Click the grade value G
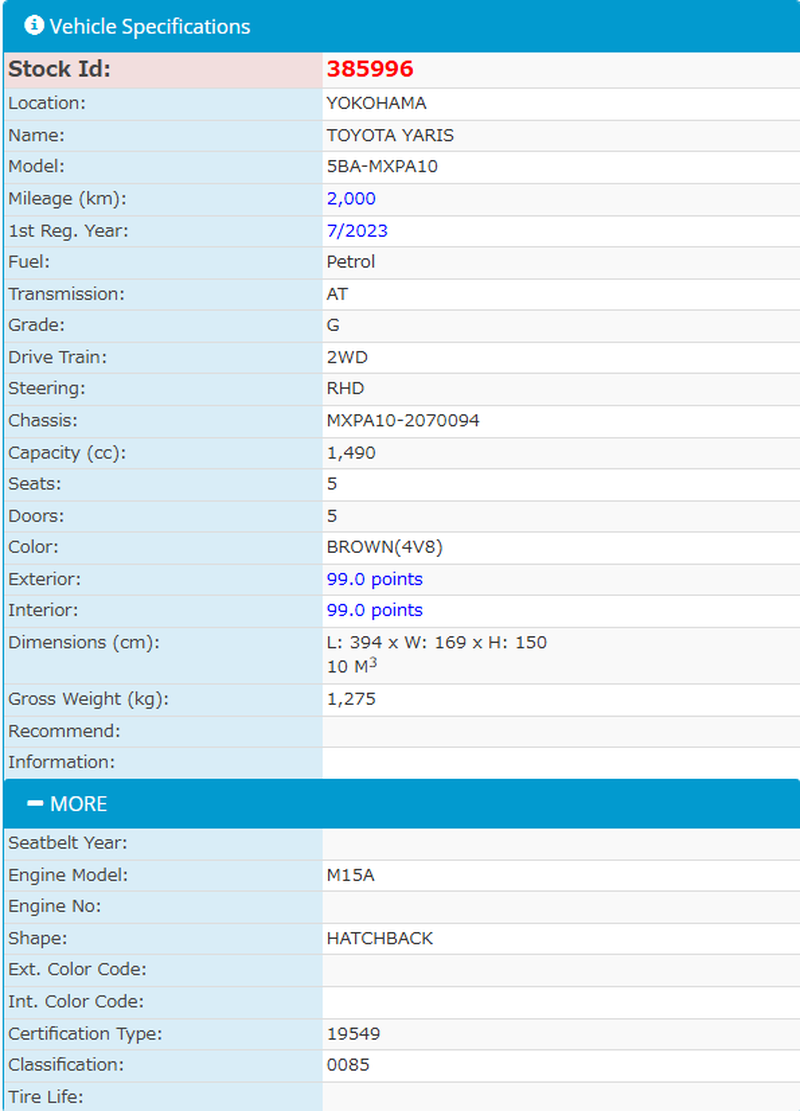The height and width of the screenshot is (1111, 800). (x=333, y=325)
